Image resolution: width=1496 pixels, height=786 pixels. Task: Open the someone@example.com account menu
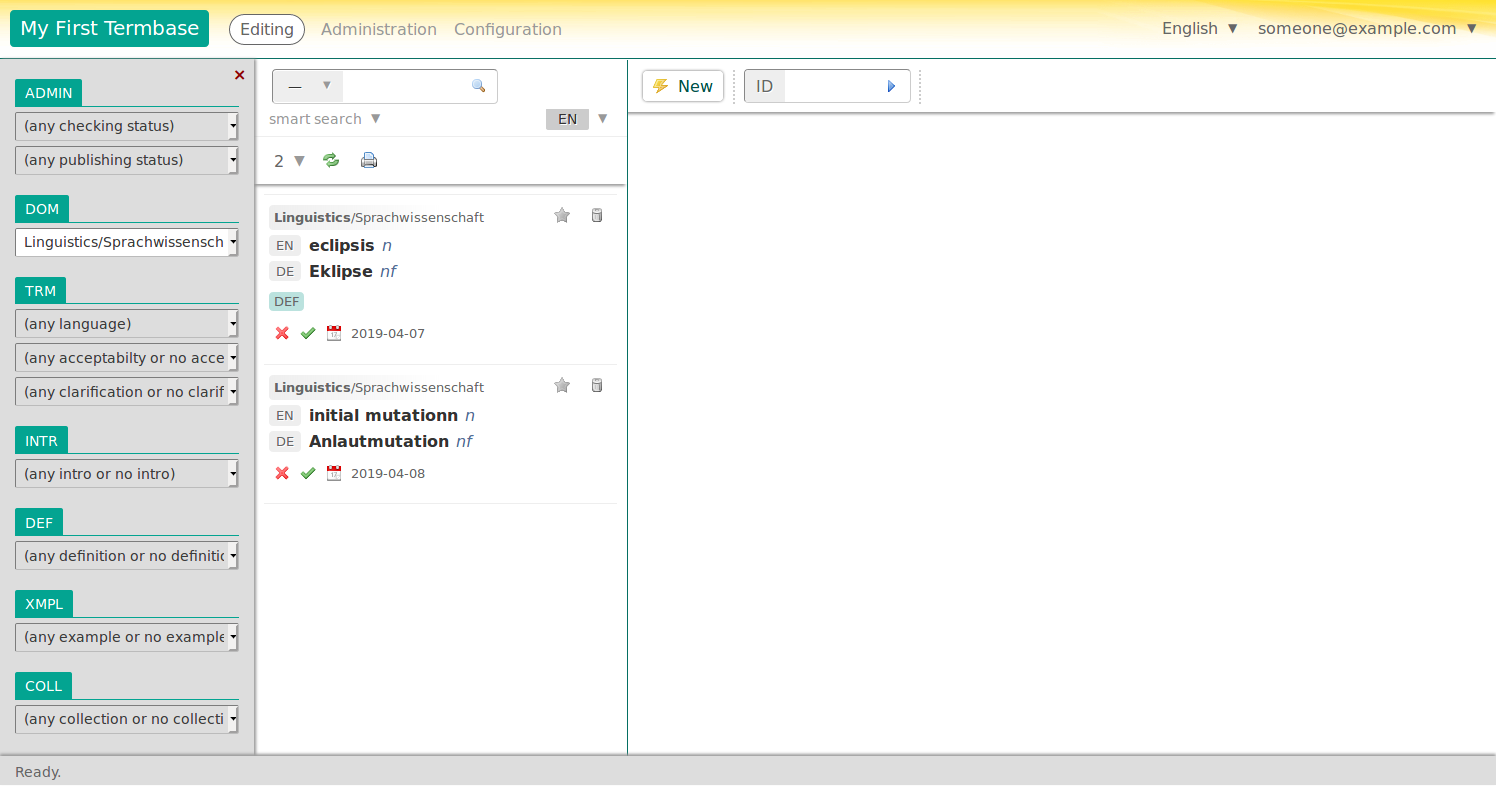point(1356,28)
